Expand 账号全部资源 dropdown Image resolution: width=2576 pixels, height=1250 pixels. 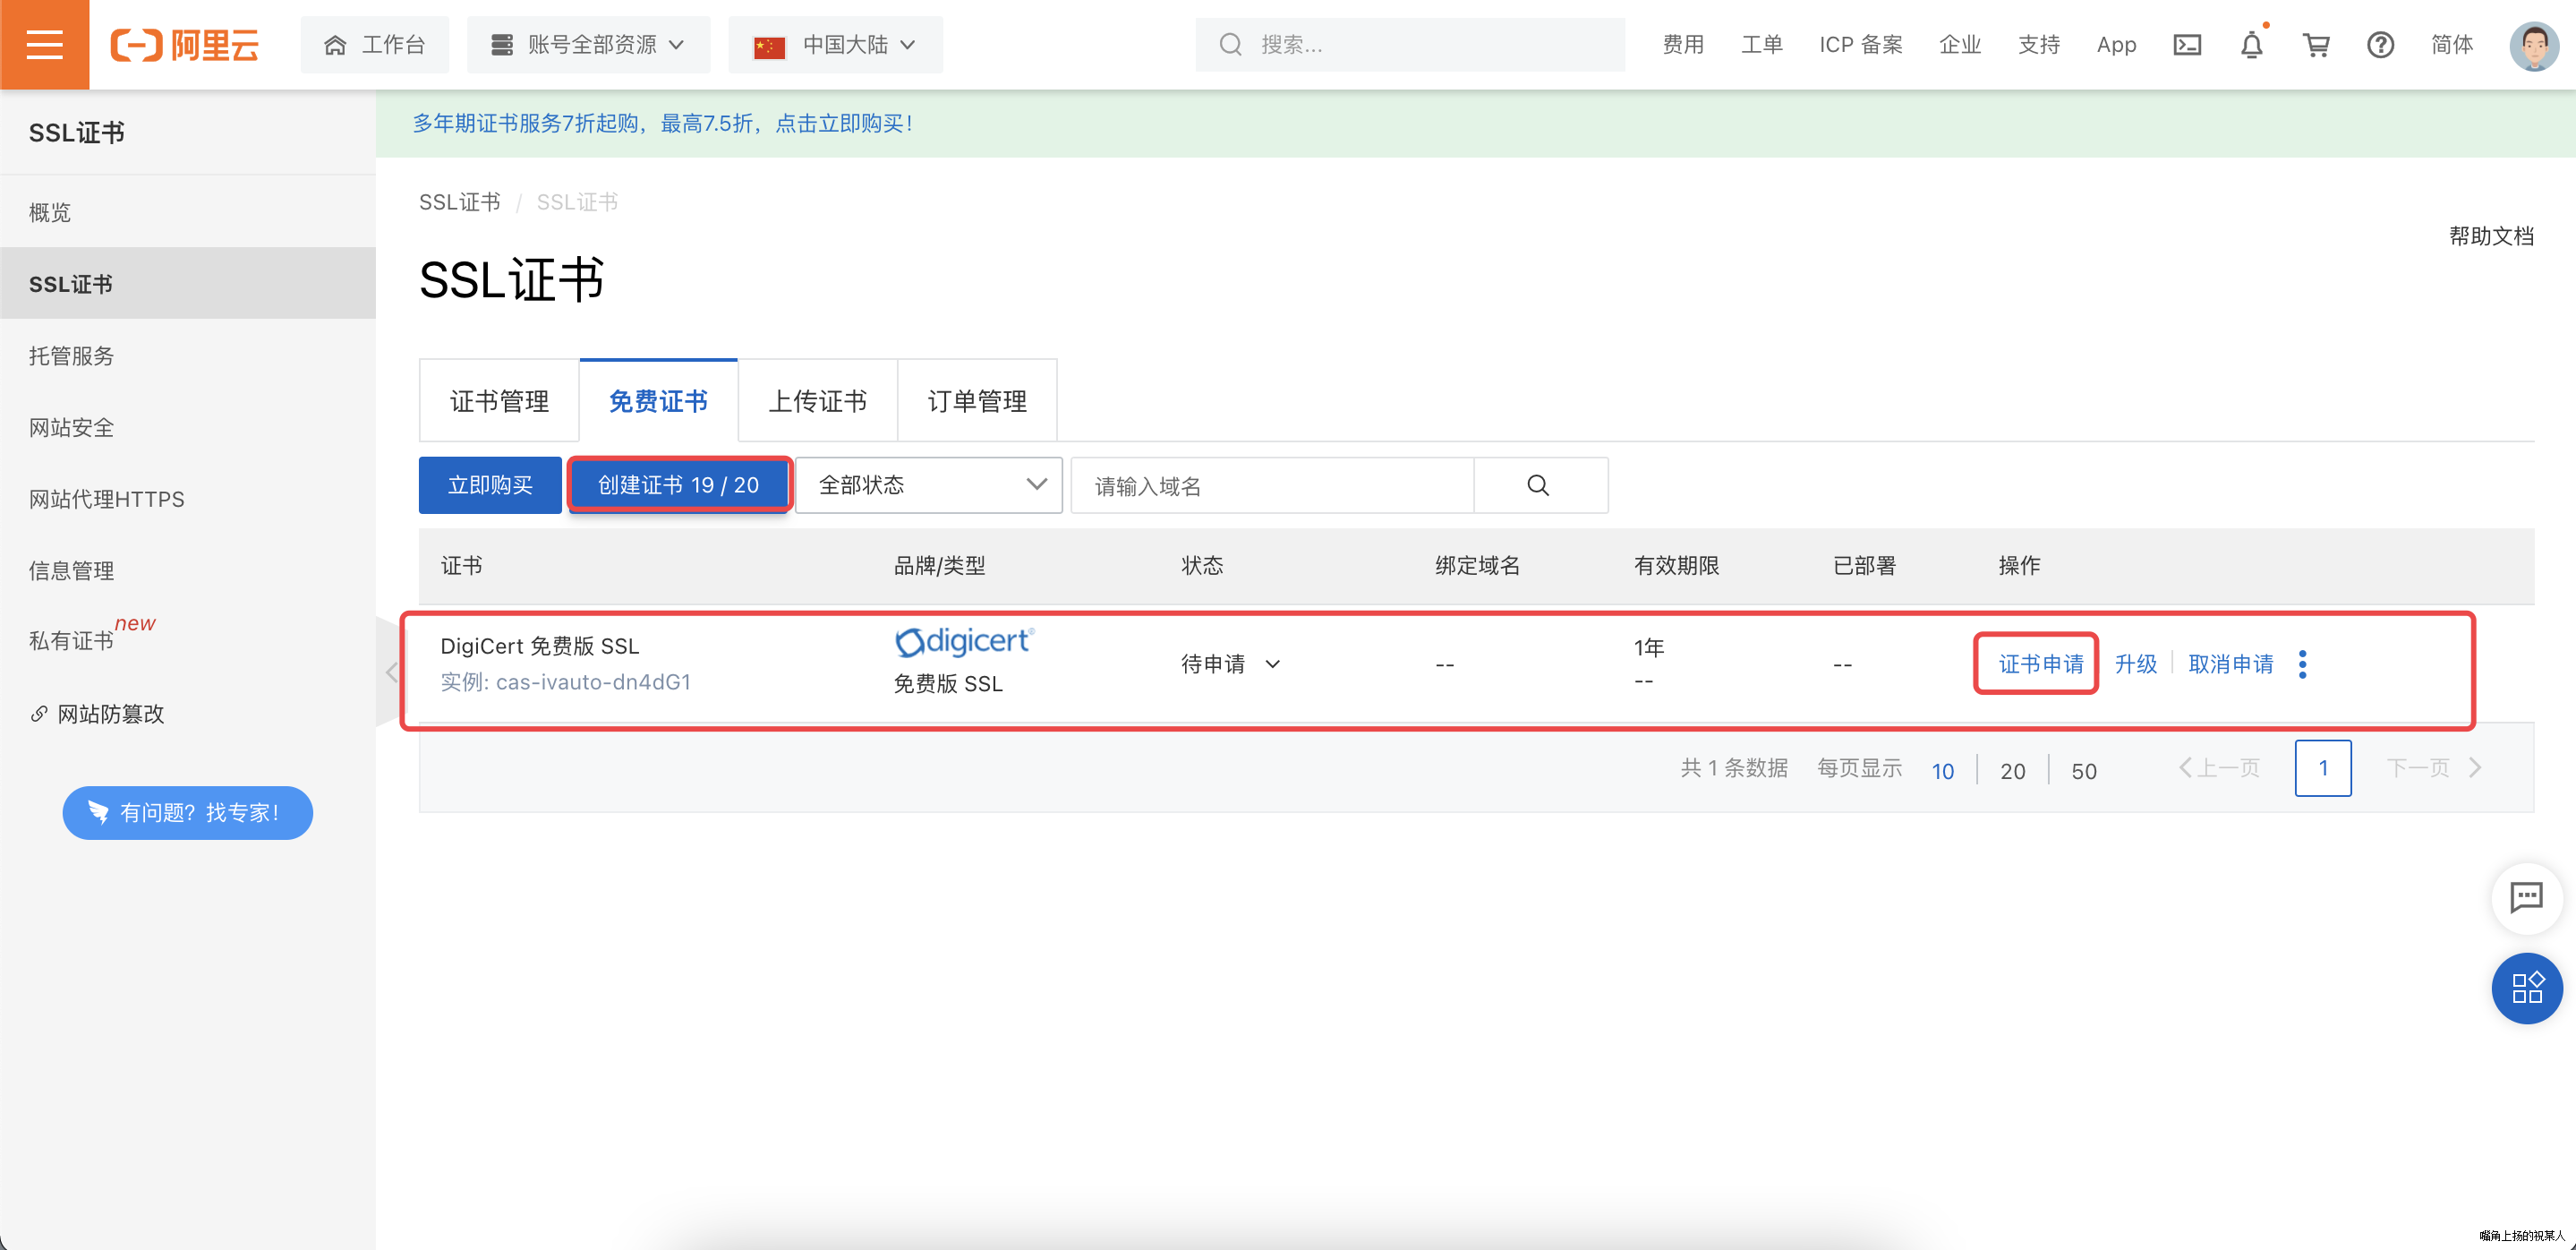[x=588, y=45]
